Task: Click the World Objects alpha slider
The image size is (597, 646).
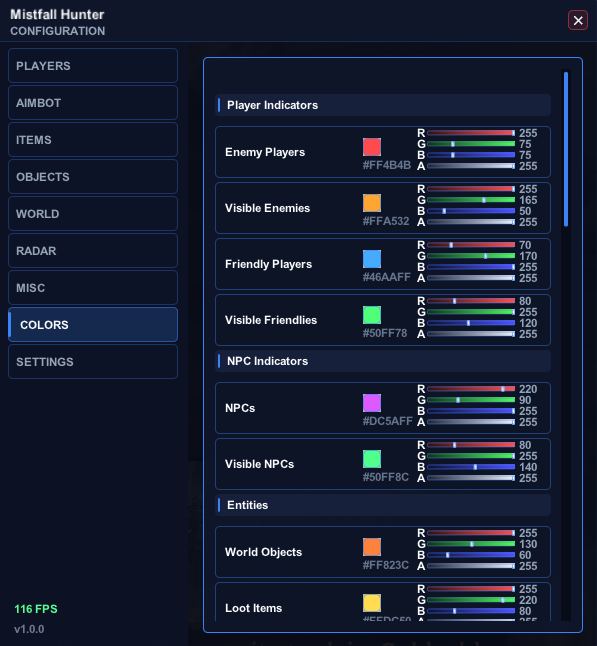Action: [471, 566]
